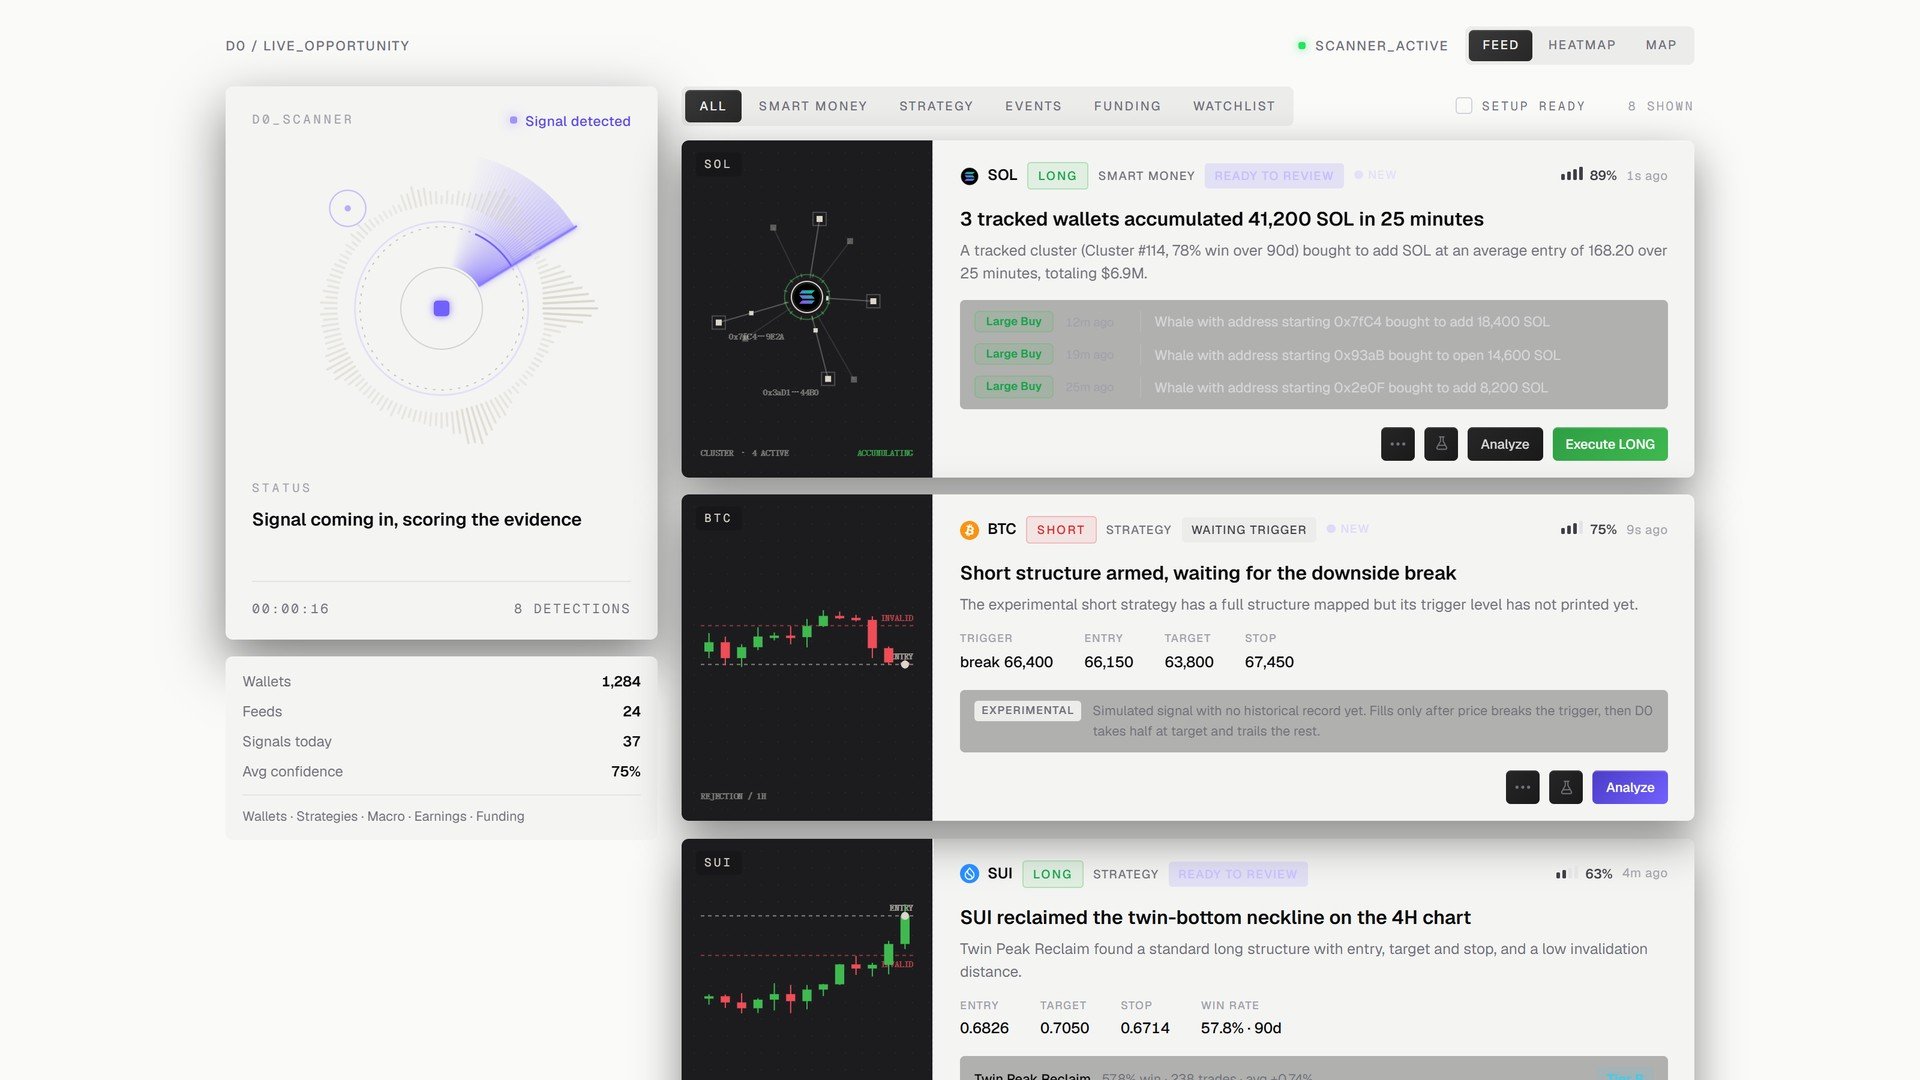Click the green scanner active dot
Screen dimensions: 1920x1080
pos(1302,46)
